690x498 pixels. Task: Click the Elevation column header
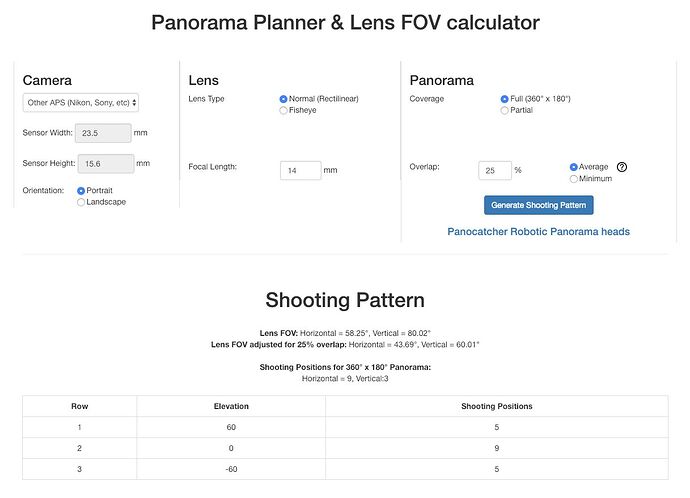coord(231,406)
